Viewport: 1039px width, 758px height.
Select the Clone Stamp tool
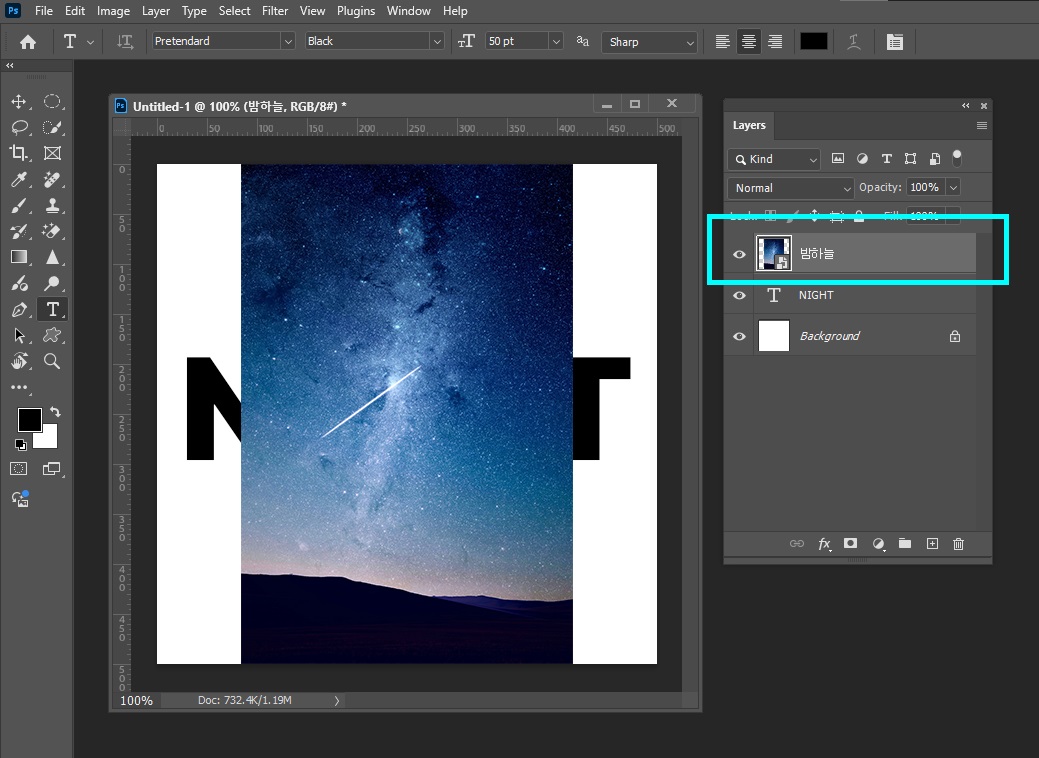coord(52,205)
